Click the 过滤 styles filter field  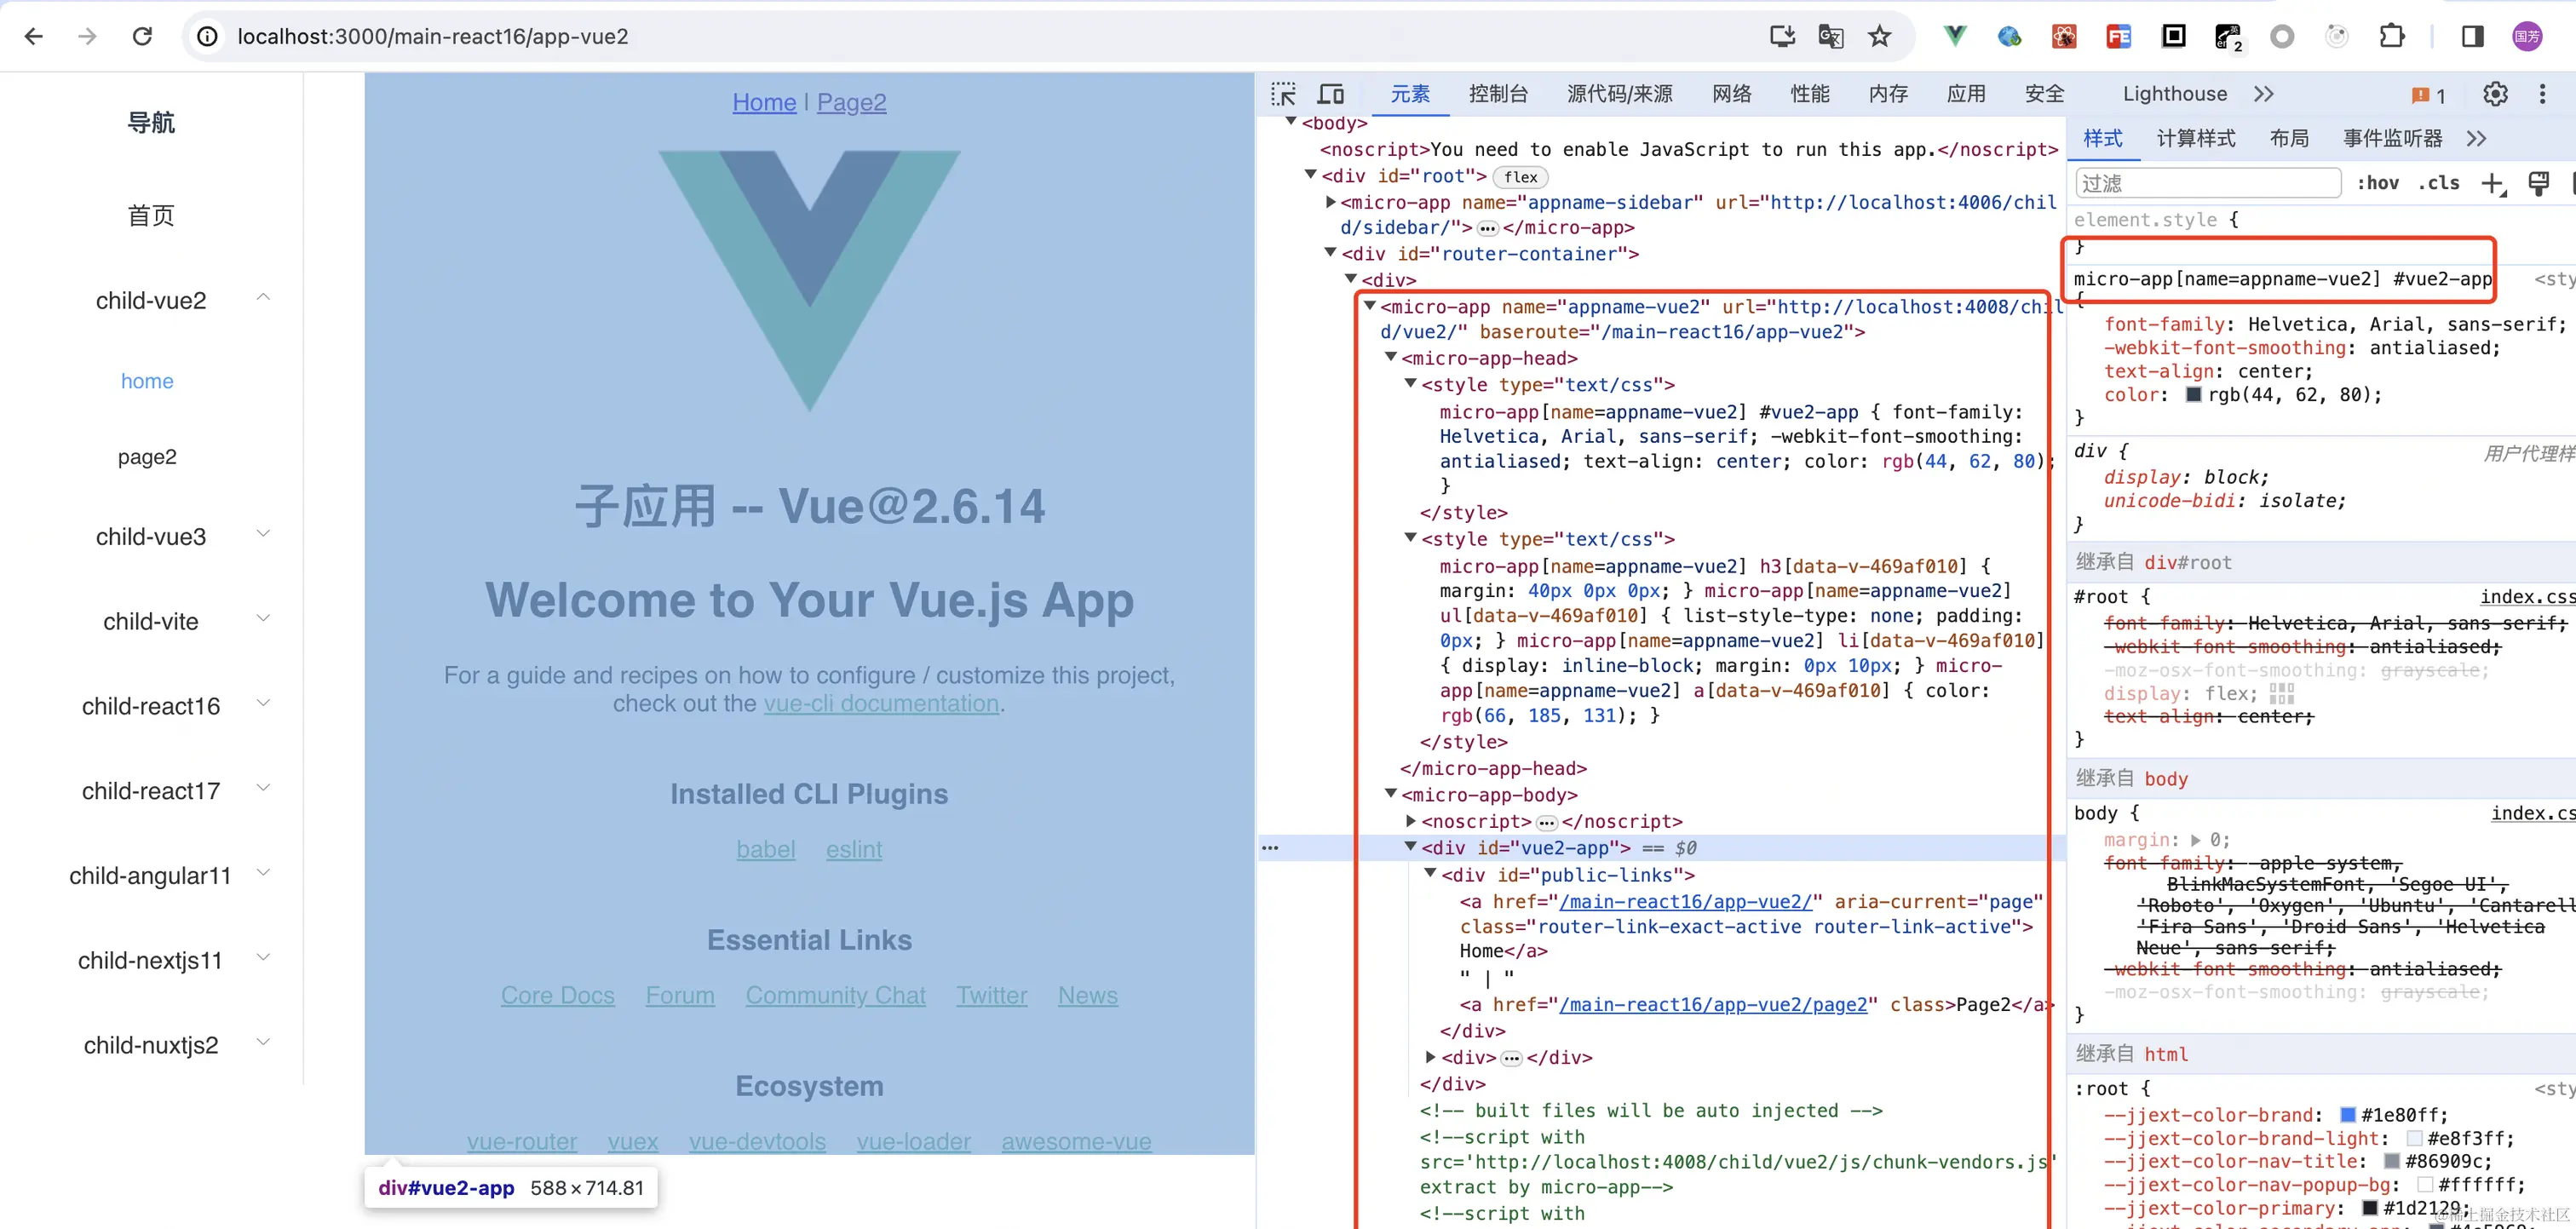(2207, 183)
